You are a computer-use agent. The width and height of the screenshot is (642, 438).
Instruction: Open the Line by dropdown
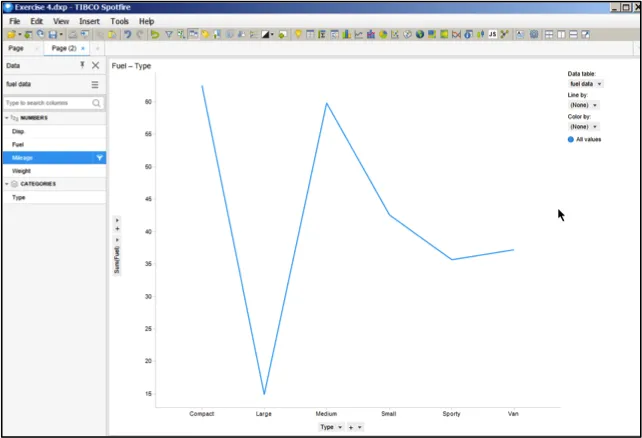584,105
